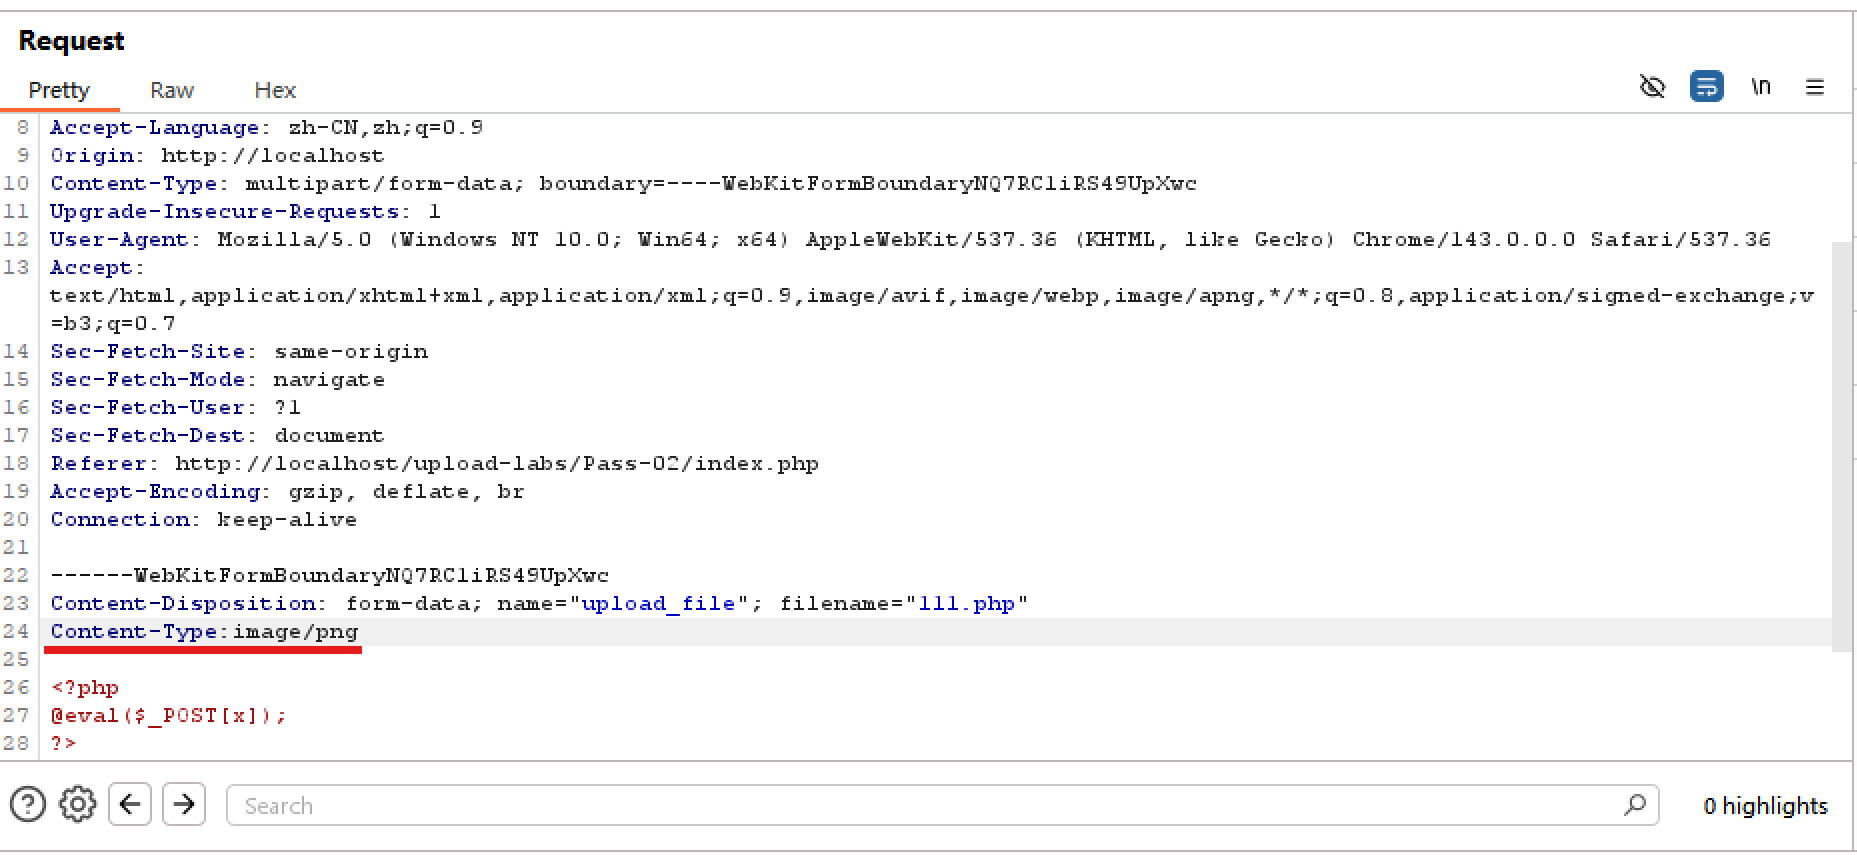
Task: Go to next search match arrow
Action: (x=184, y=804)
